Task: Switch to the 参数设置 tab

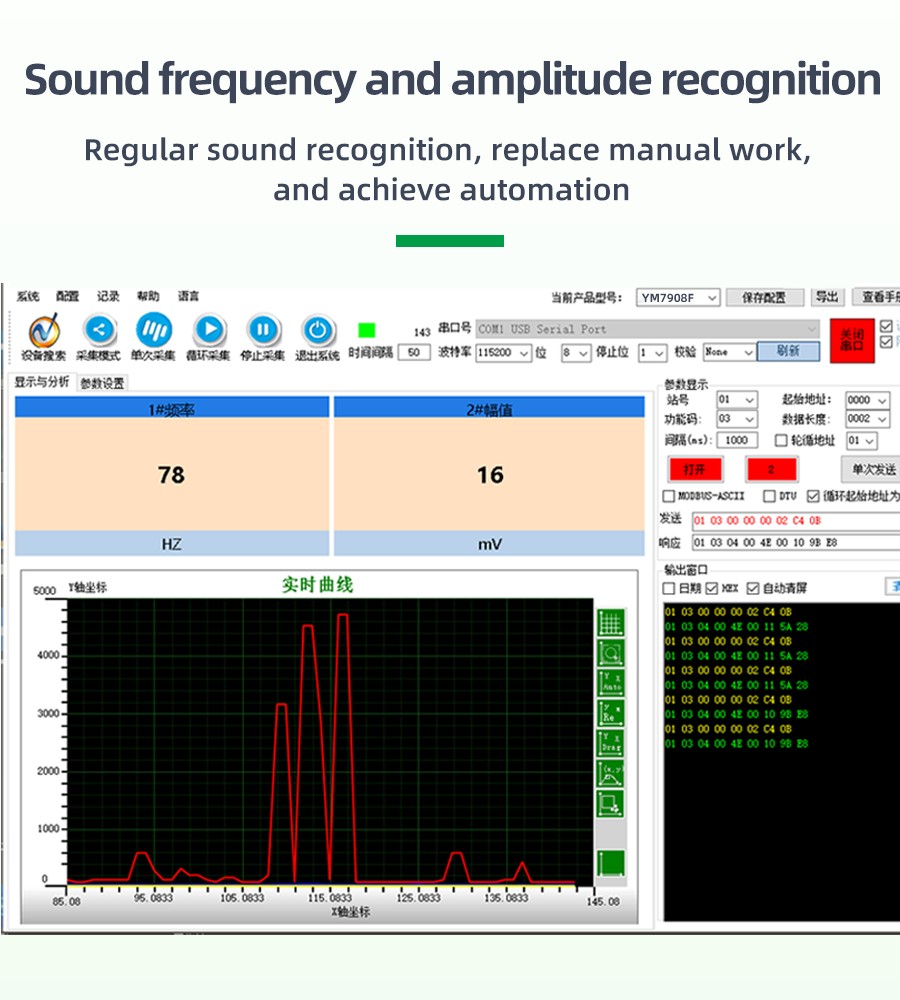Action: pyautogui.click(x=102, y=383)
